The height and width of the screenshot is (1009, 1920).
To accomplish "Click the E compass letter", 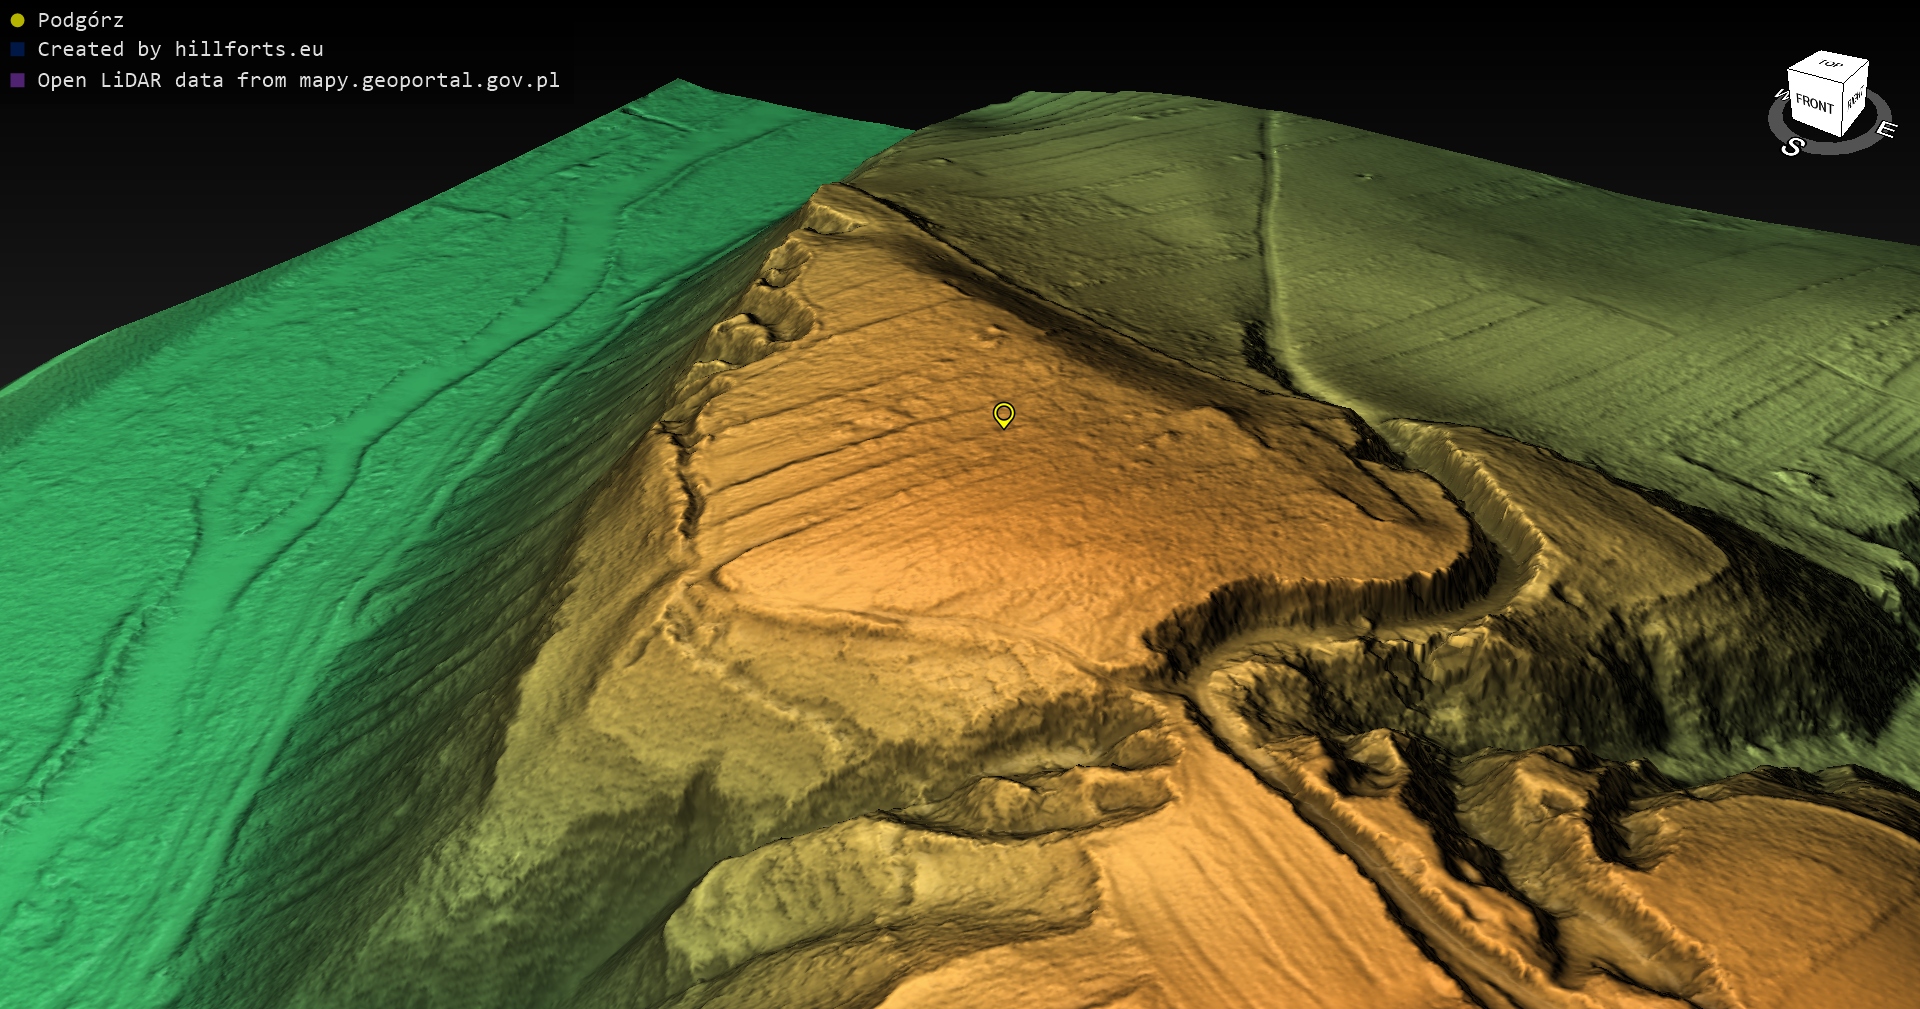I will pos(1886,129).
